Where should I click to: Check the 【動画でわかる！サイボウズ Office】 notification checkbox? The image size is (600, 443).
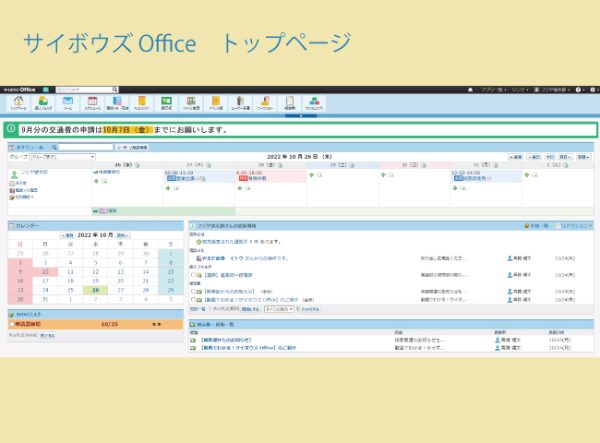[x=194, y=300]
